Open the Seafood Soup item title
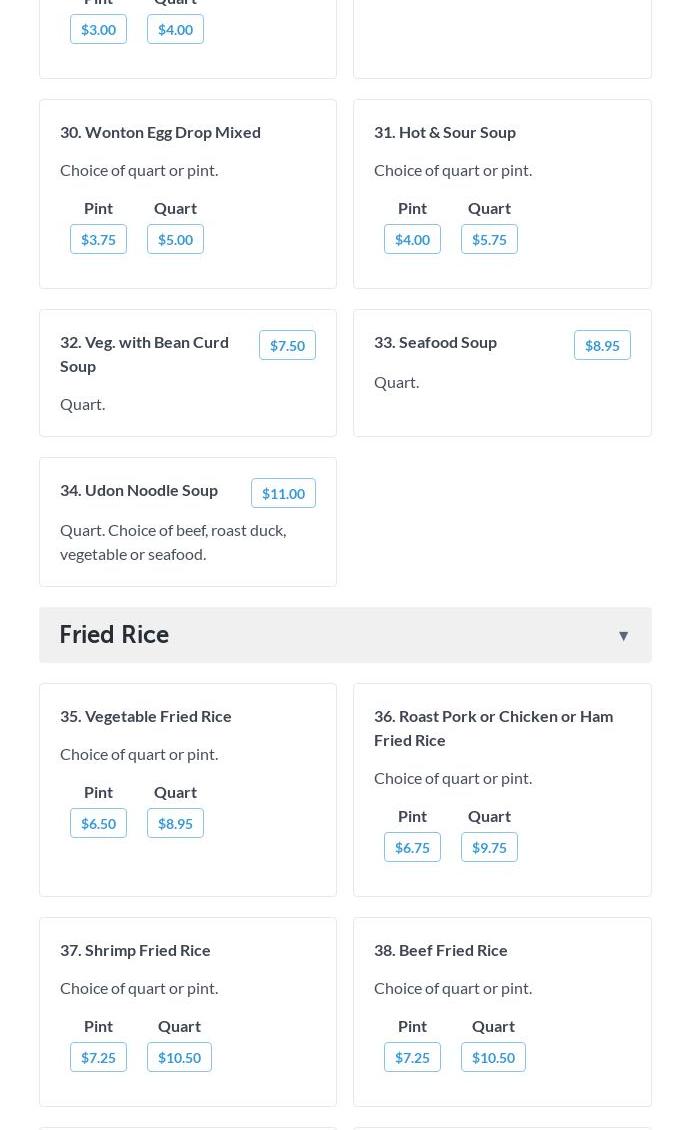 tap(435, 342)
